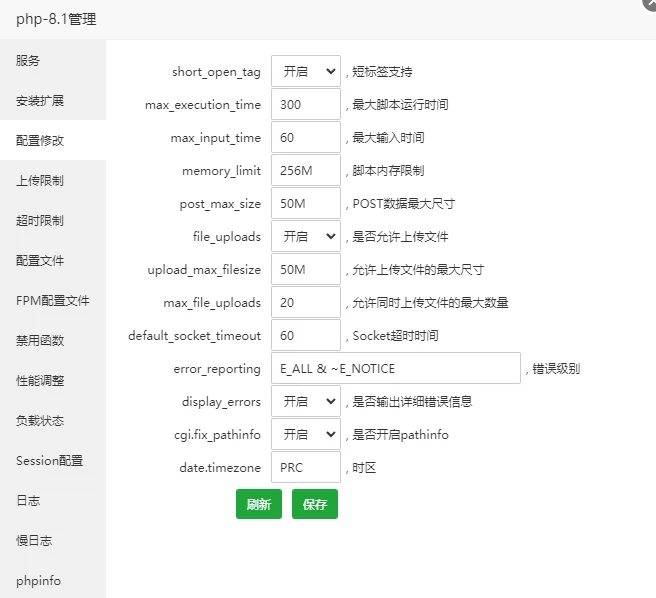Click the php-8.1管理 dialog title

(56, 19)
